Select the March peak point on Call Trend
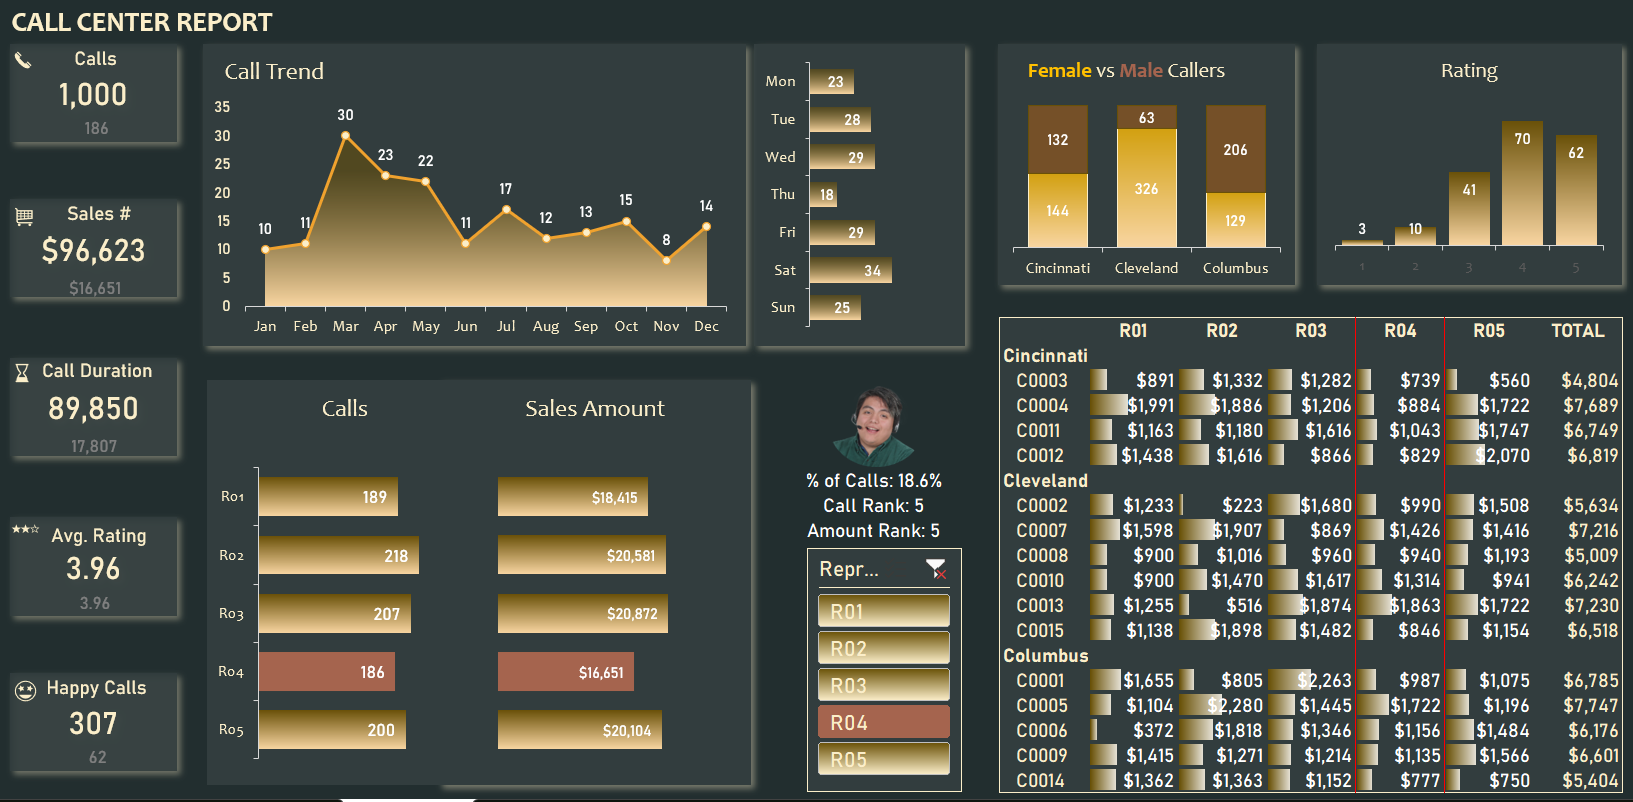The width and height of the screenshot is (1633, 802). (x=345, y=135)
